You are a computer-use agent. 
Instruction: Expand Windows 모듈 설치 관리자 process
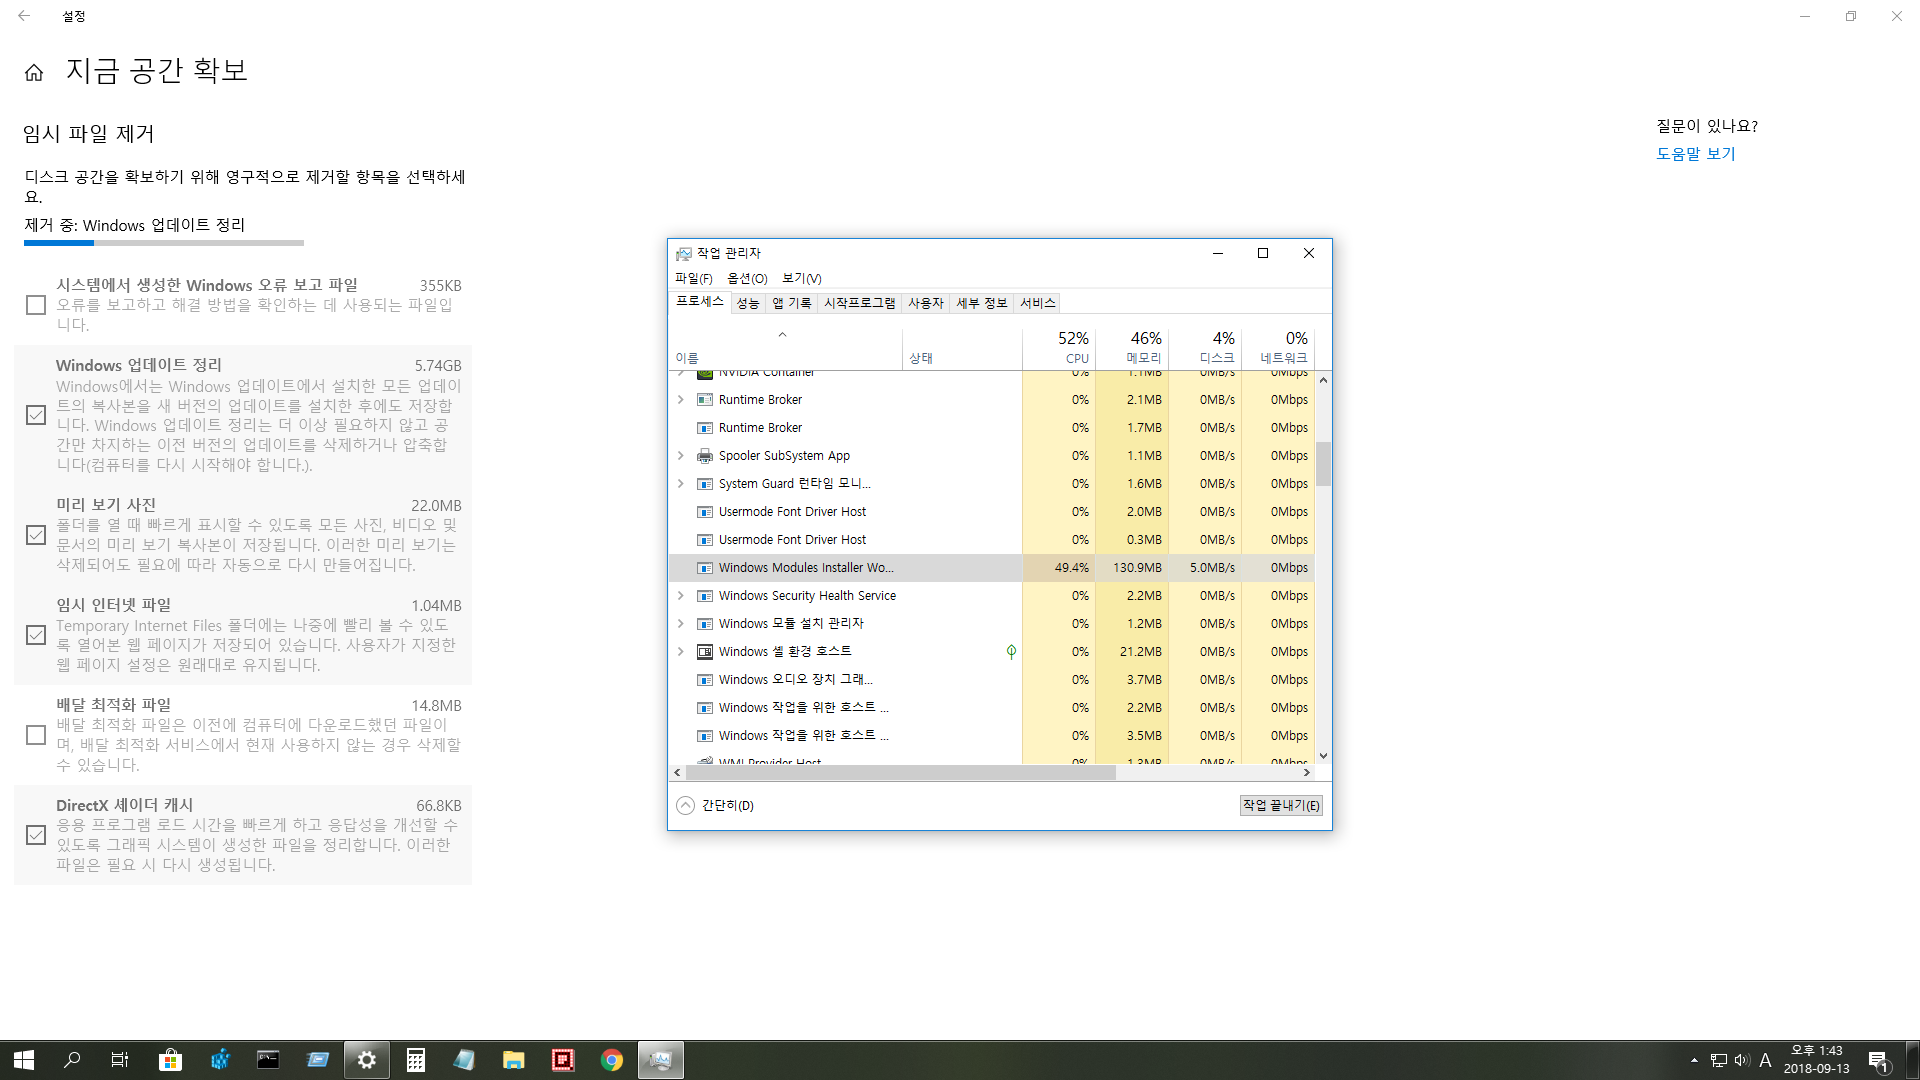[x=681, y=624]
